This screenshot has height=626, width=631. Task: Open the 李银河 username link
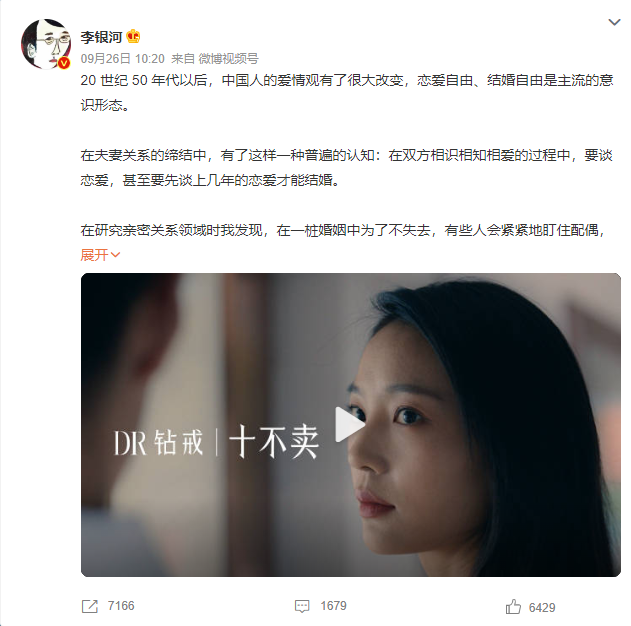(101, 37)
